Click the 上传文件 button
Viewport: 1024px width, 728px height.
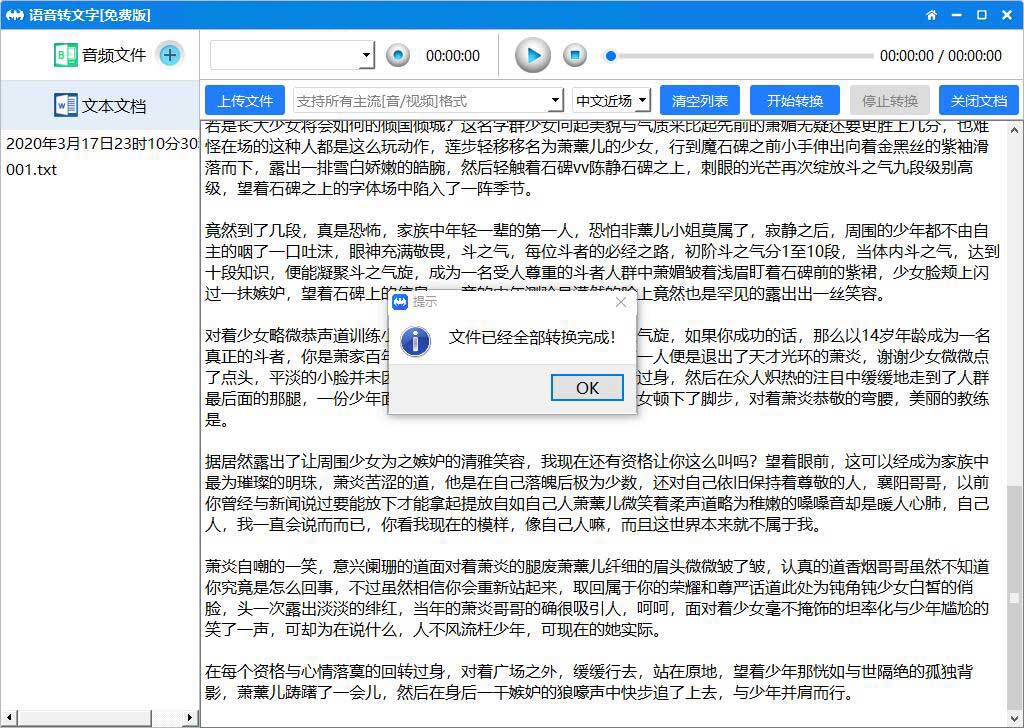click(245, 101)
